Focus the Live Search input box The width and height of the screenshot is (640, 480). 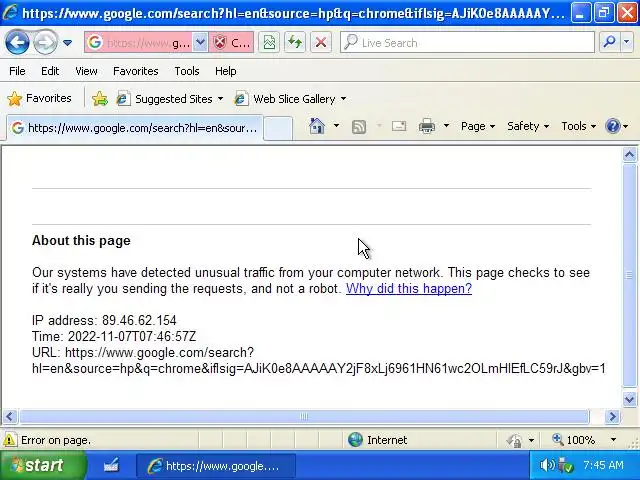[467, 42]
